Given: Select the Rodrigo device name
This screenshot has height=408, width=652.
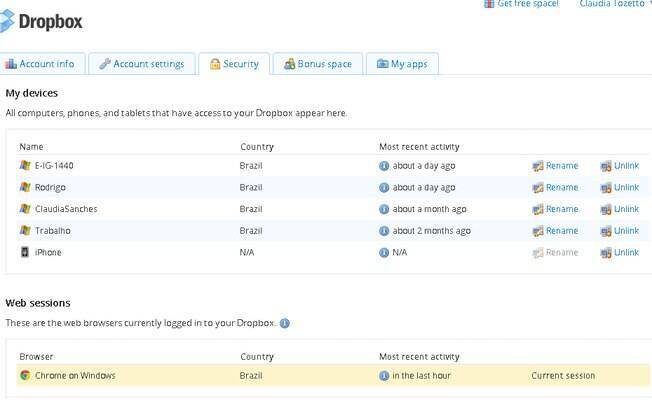Looking at the screenshot, I should [x=50, y=188].
